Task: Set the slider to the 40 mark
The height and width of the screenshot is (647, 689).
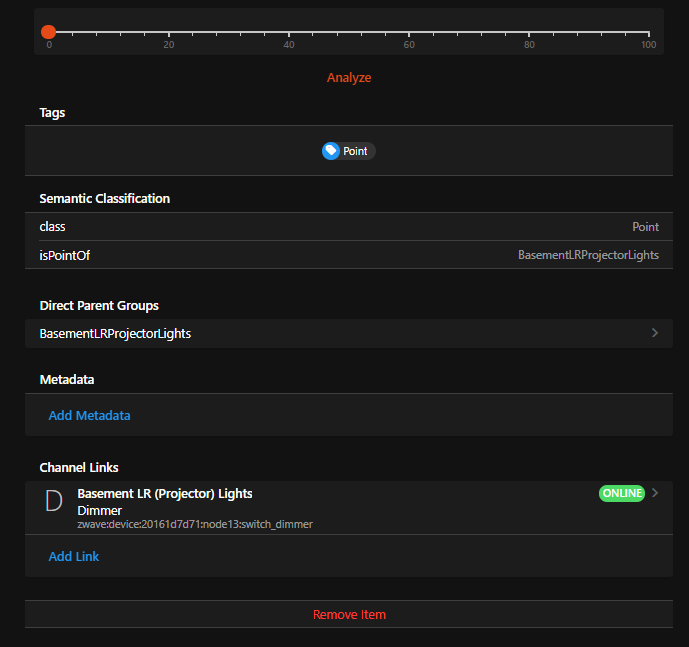Action: pos(289,32)
